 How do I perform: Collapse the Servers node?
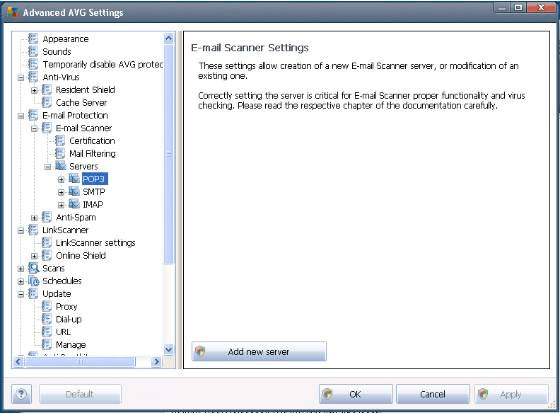pos(48,167)
